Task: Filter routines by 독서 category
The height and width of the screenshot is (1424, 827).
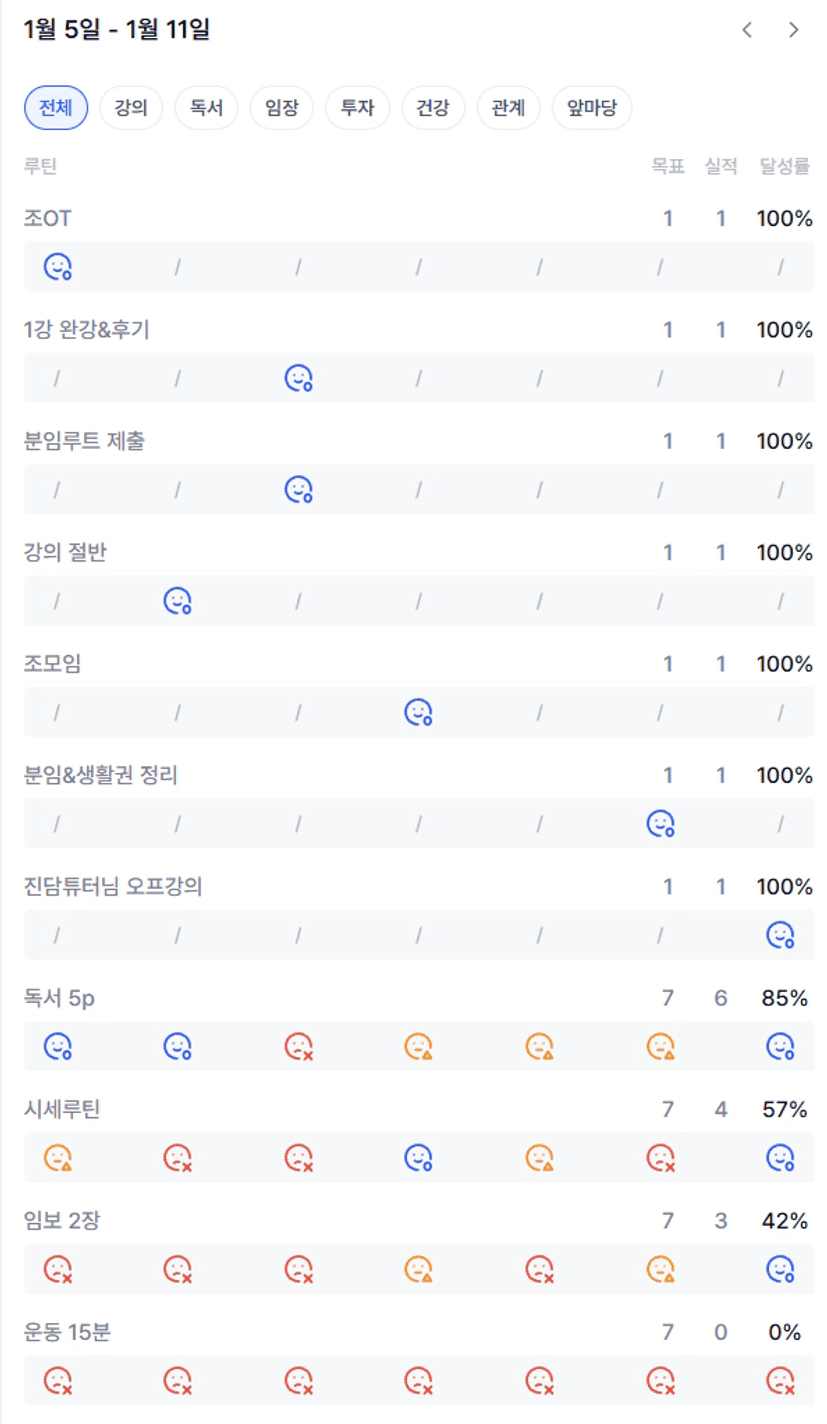Action: tap(206, 108)
